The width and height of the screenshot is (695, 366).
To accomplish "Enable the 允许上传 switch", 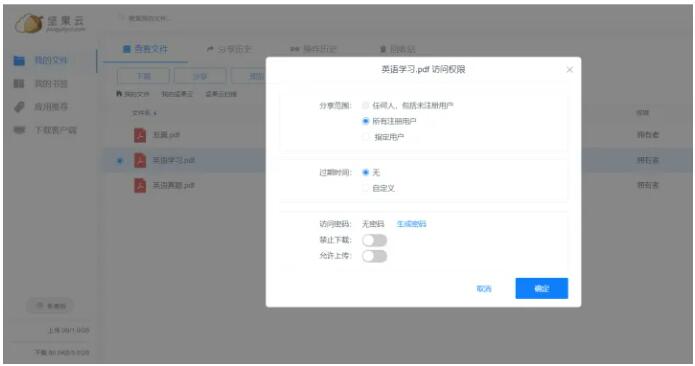I will pos(375,256).
